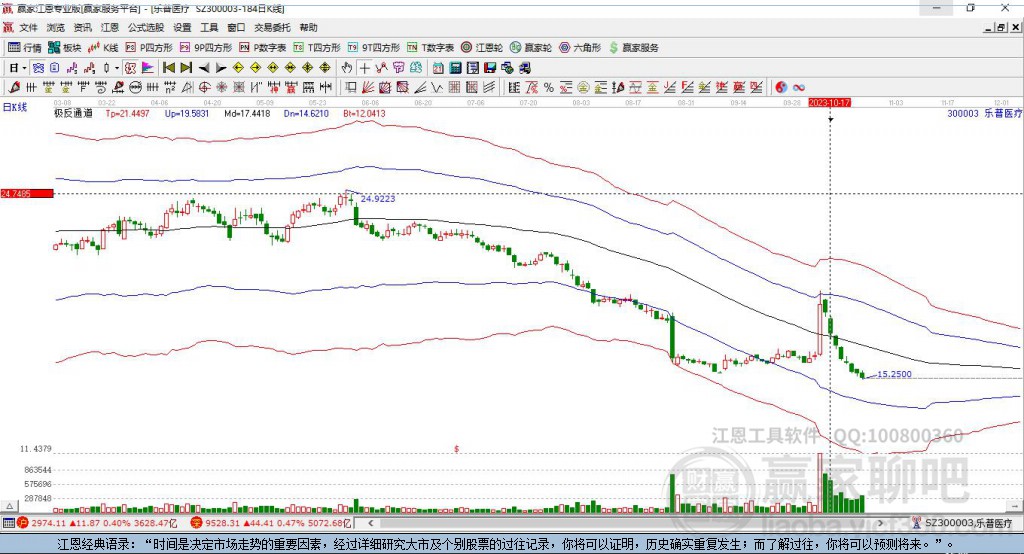Click the black right arrow toolbar icon
1024x554 pixels.
221,68
